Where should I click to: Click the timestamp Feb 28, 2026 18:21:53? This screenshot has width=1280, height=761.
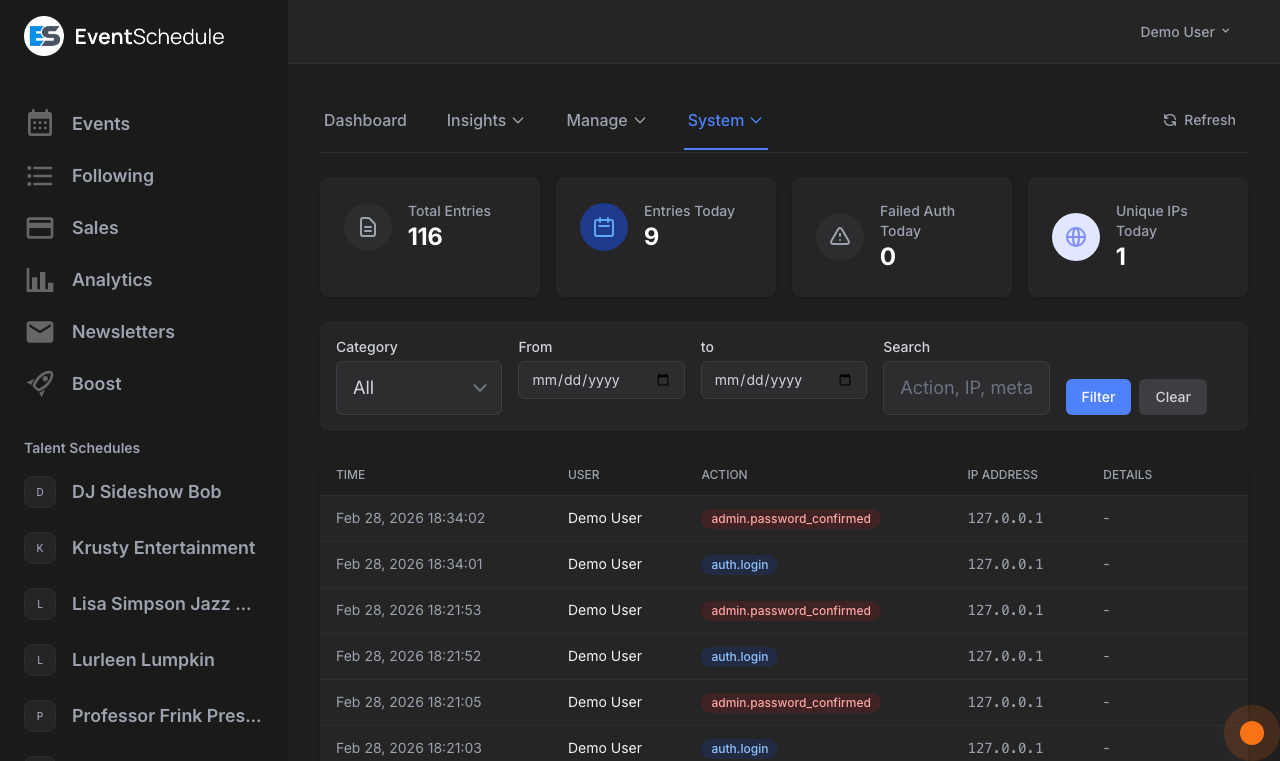(x=409, y=610)
